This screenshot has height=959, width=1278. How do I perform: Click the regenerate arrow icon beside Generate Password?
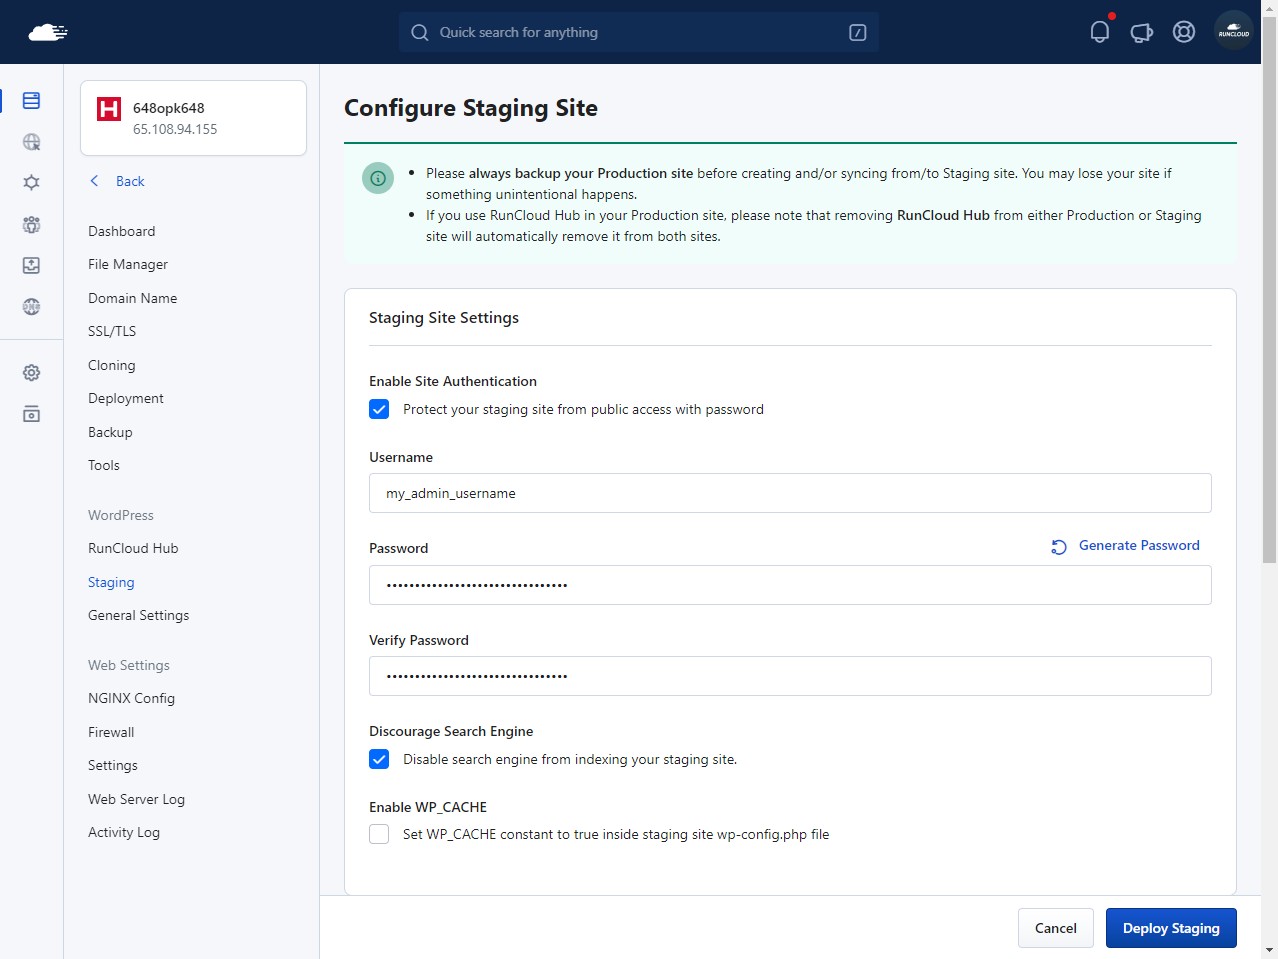1059,547
